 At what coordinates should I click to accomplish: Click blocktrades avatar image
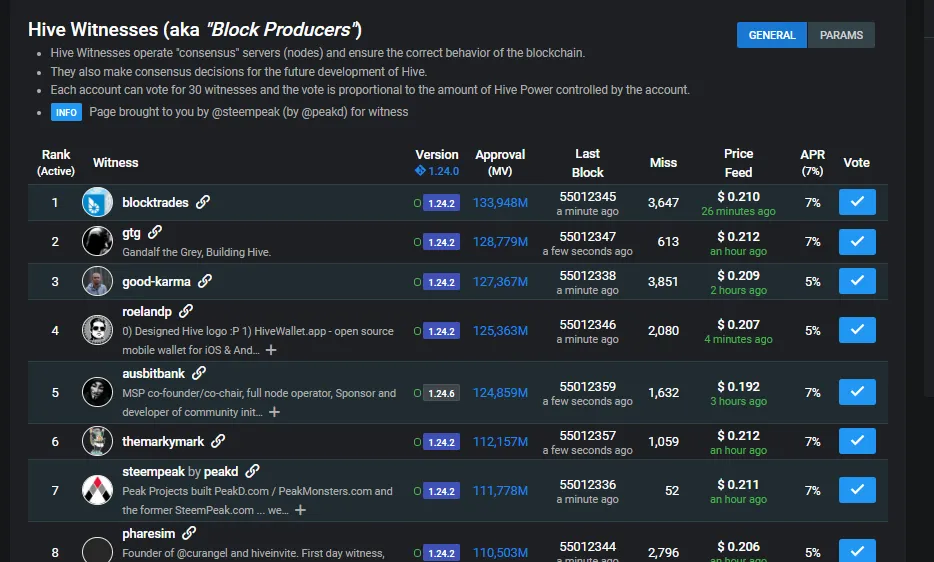point(97,202)
